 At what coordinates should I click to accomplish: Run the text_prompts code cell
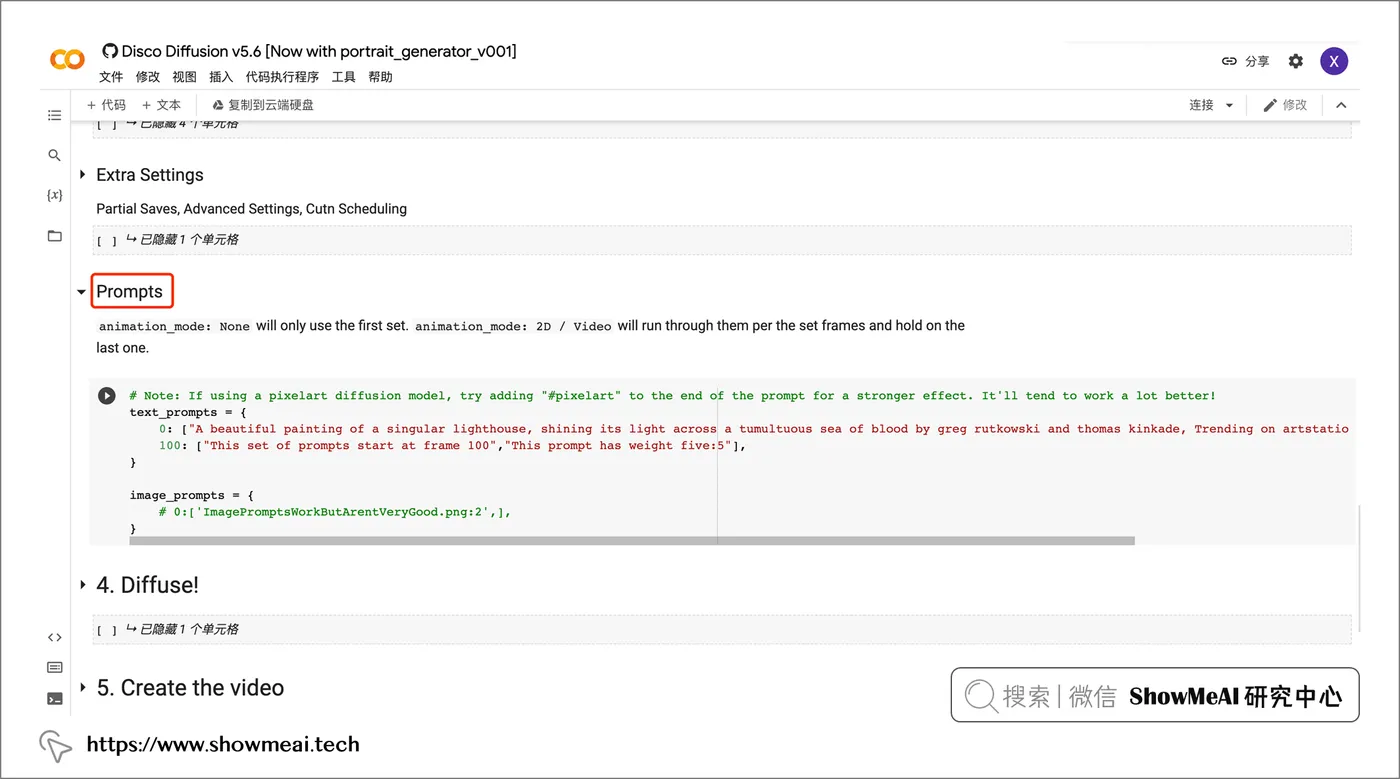(x=107, y=396)
